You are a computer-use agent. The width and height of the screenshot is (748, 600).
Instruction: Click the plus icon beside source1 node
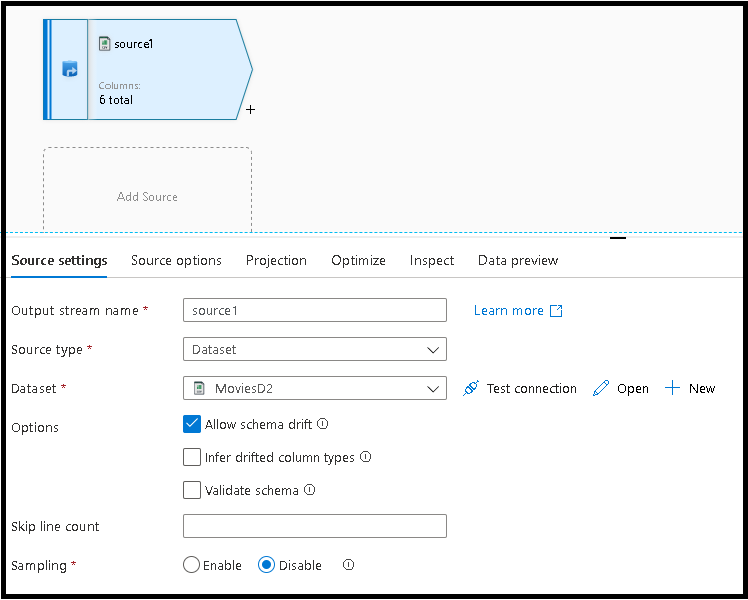[x=250, y=110]
